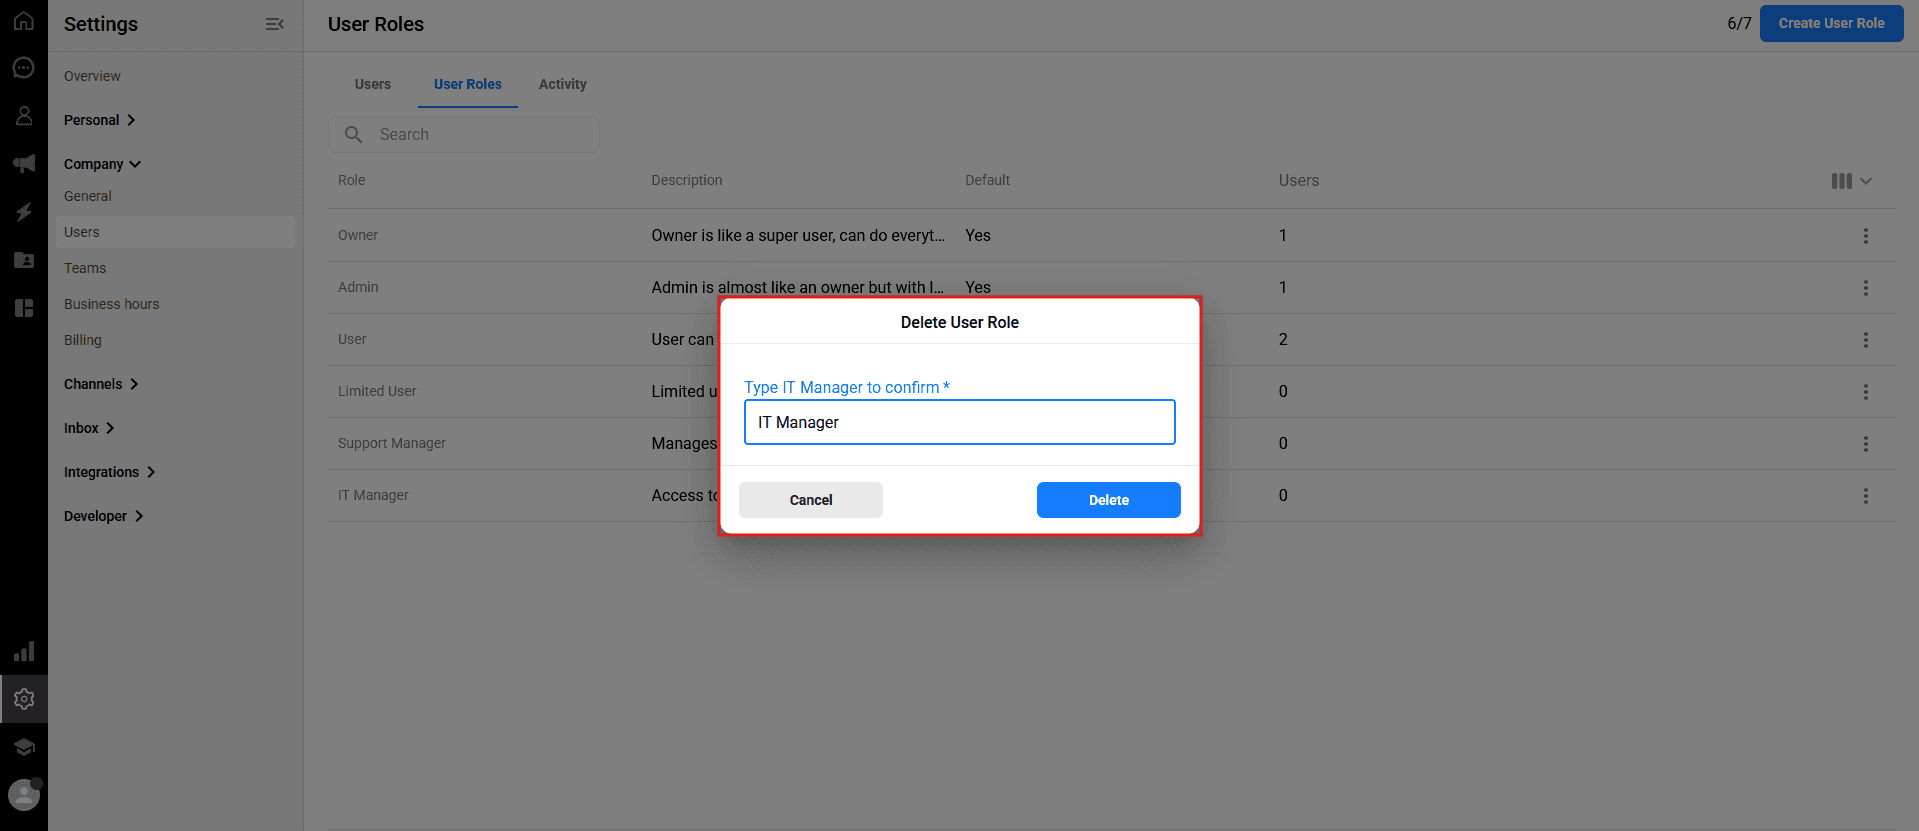
Task: Click the confirm role name input field
Action: (960, 422)
